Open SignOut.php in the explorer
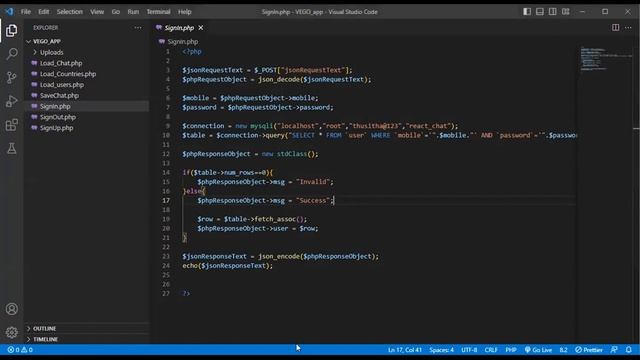The width and height of the screenshot is (640, 360). (58, 117)
